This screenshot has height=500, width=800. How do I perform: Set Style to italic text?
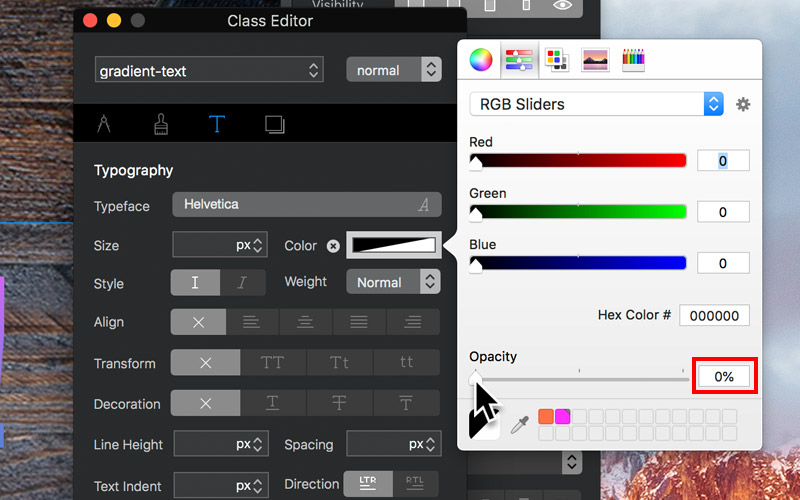[243, 283]
